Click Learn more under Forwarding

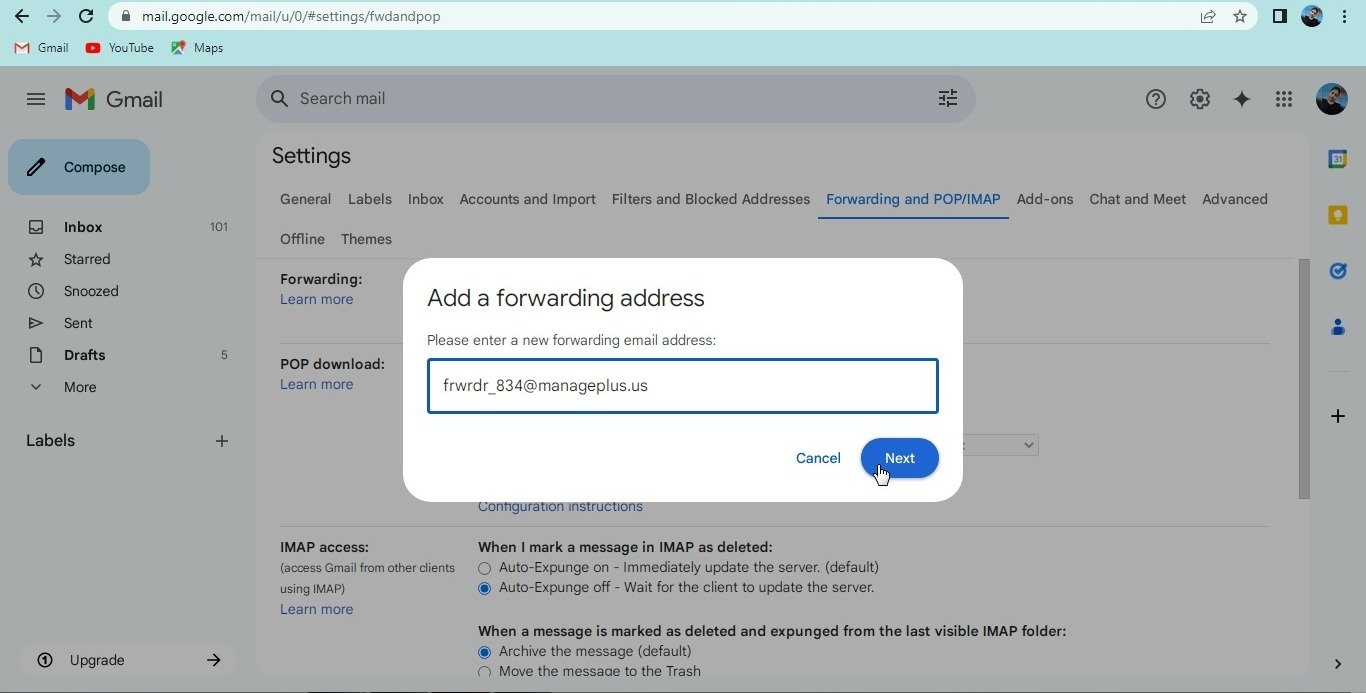click(x=316, y=299)
